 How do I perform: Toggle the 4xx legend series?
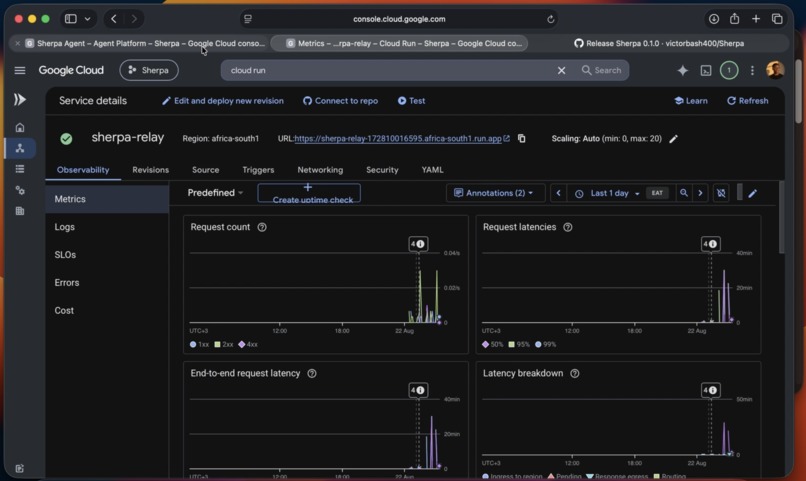point(248,344)
